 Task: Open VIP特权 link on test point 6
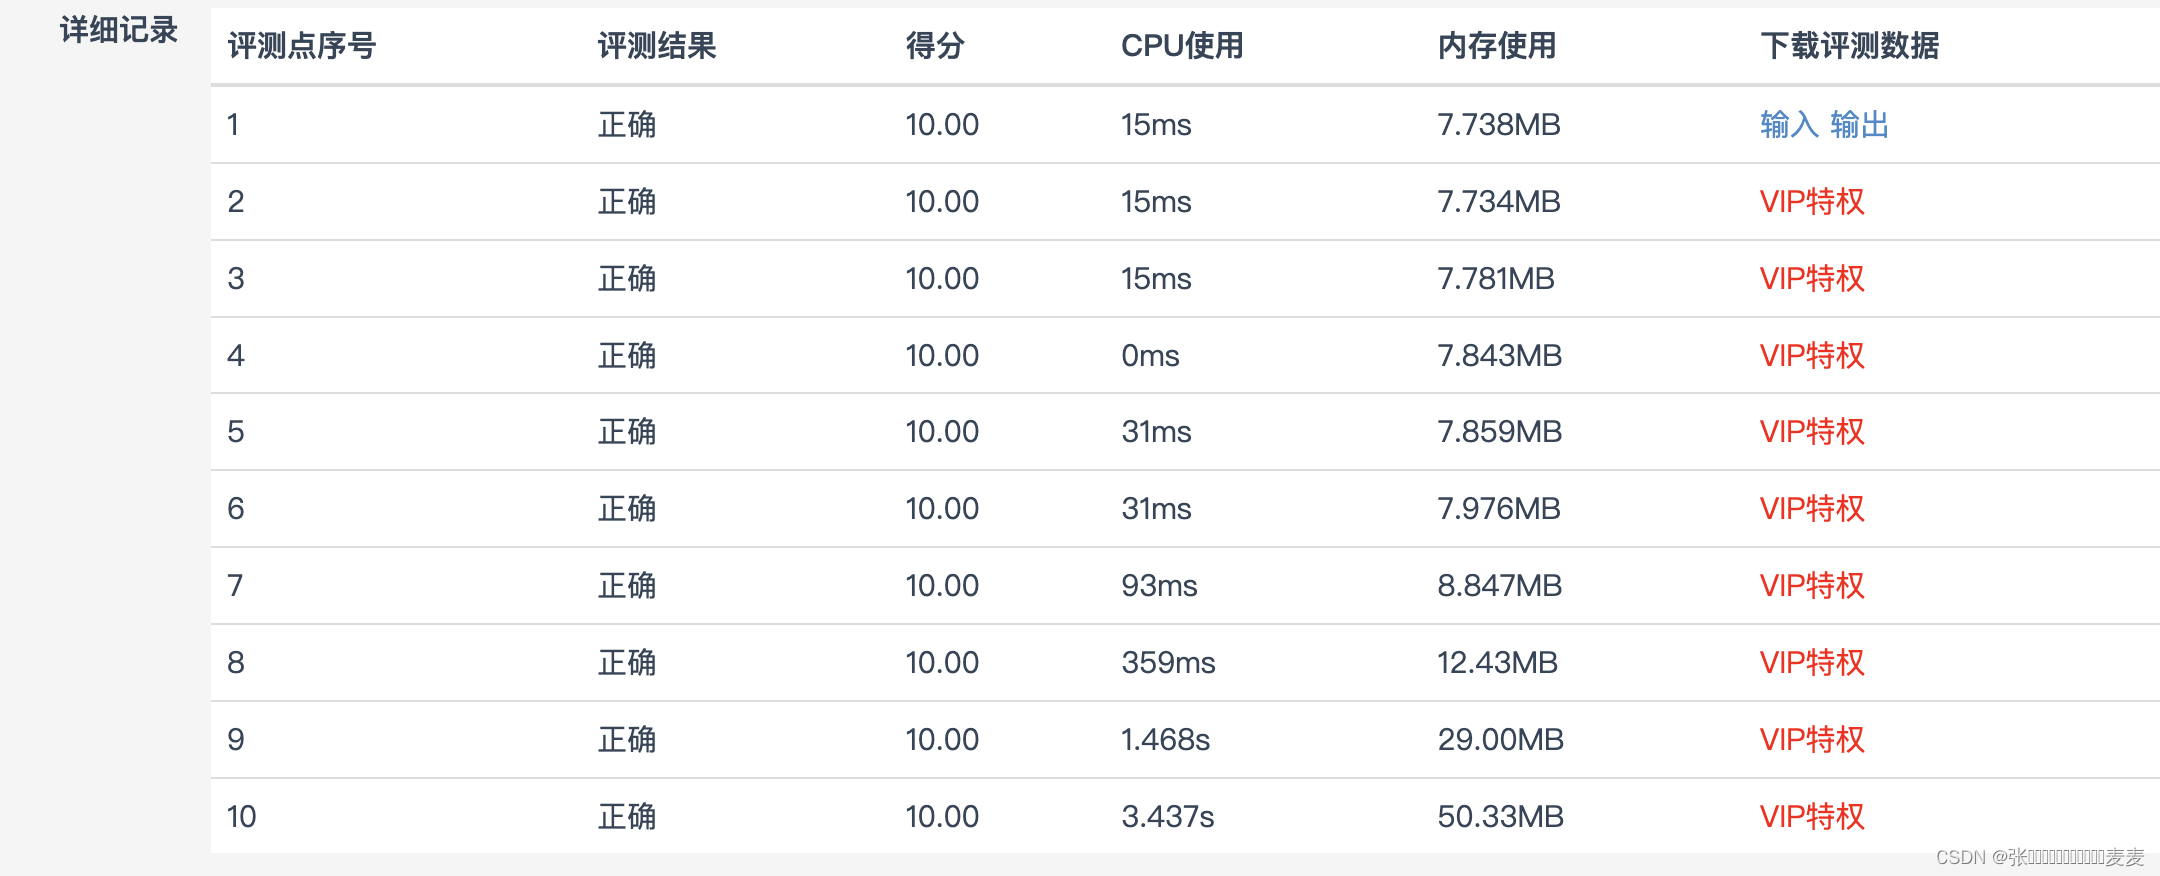pyautogui.click(x=1811, y=509)
